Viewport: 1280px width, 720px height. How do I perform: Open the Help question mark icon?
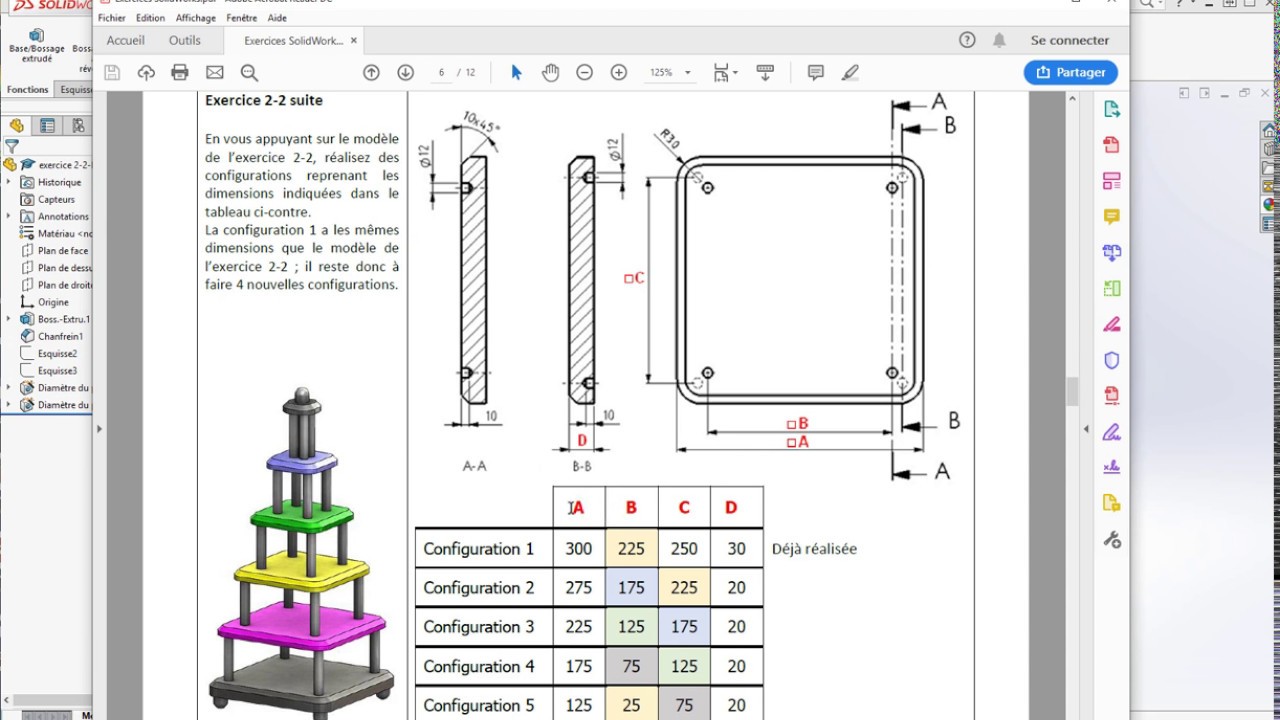(x=967, y=40)
